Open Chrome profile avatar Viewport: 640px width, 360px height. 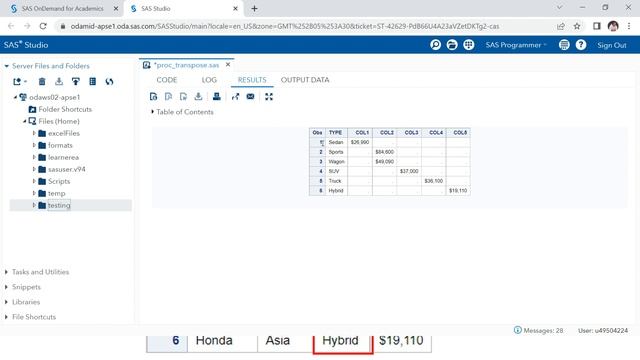click(613, 26)
